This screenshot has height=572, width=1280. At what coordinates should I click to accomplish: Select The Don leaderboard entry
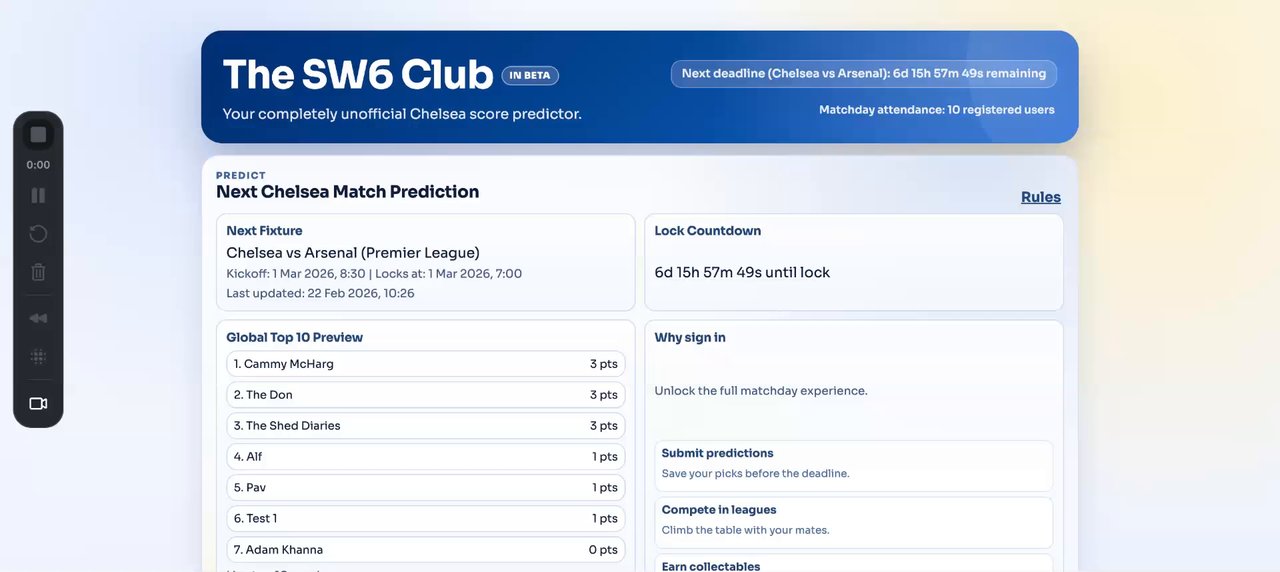425,395
